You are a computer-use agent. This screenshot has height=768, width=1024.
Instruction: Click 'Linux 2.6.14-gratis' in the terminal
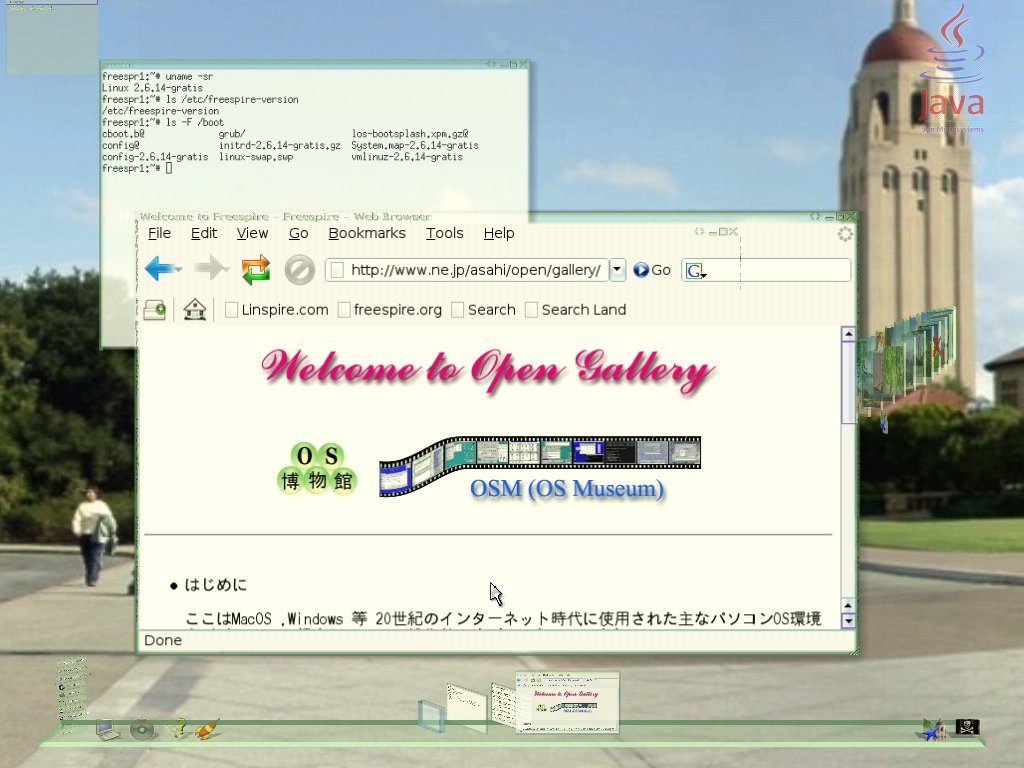point(152,88)
